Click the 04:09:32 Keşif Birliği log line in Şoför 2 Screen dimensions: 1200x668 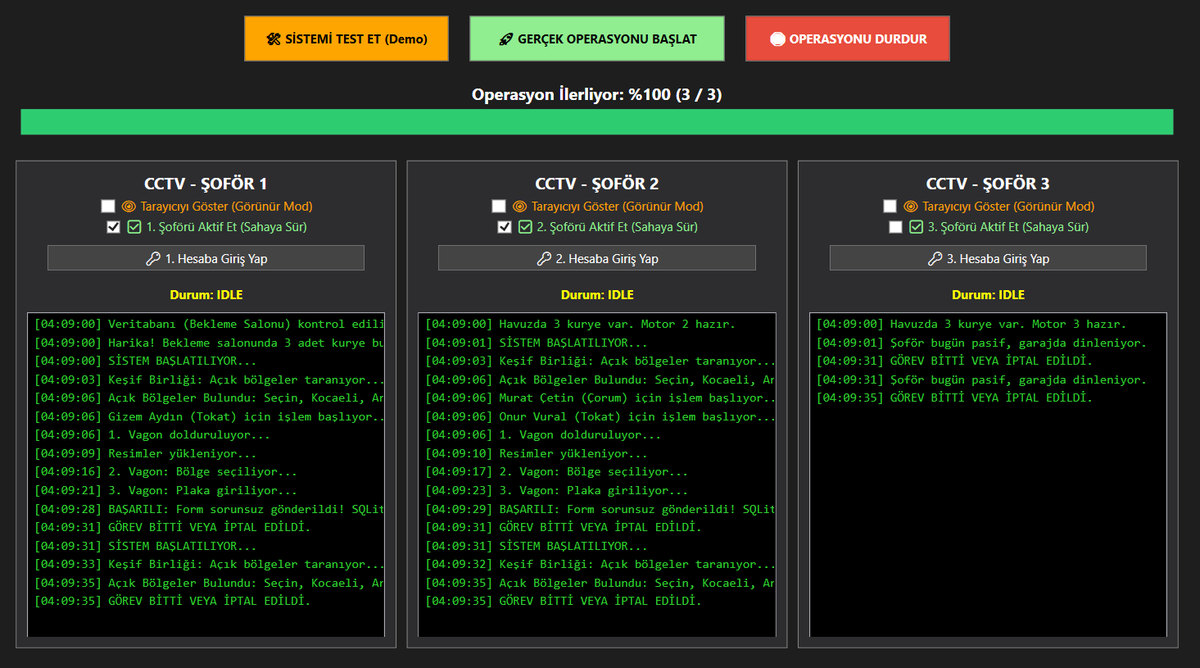tap(600, 564)
